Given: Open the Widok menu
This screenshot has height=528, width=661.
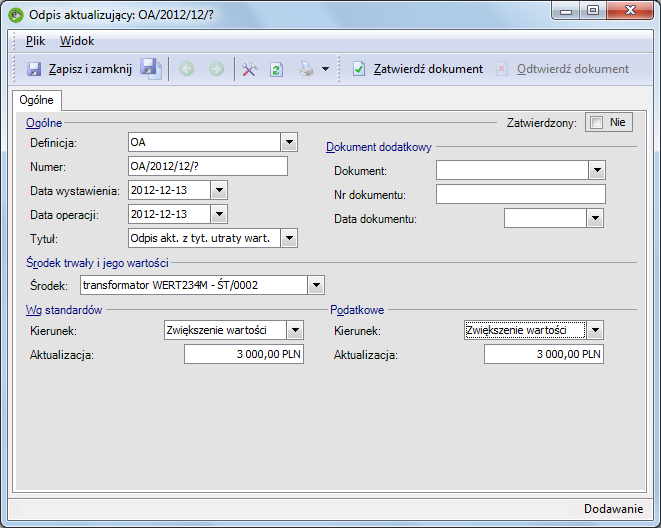Looking at the screenshot, I should [x=77, y=41].
